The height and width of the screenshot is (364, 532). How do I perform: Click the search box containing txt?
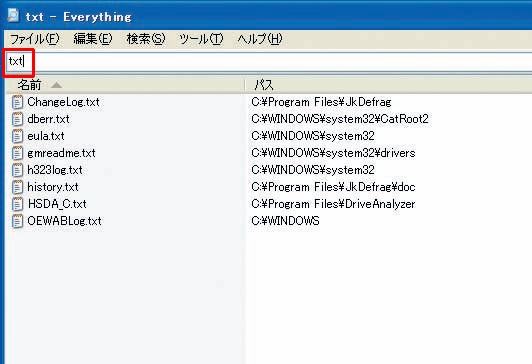(268, 61)
